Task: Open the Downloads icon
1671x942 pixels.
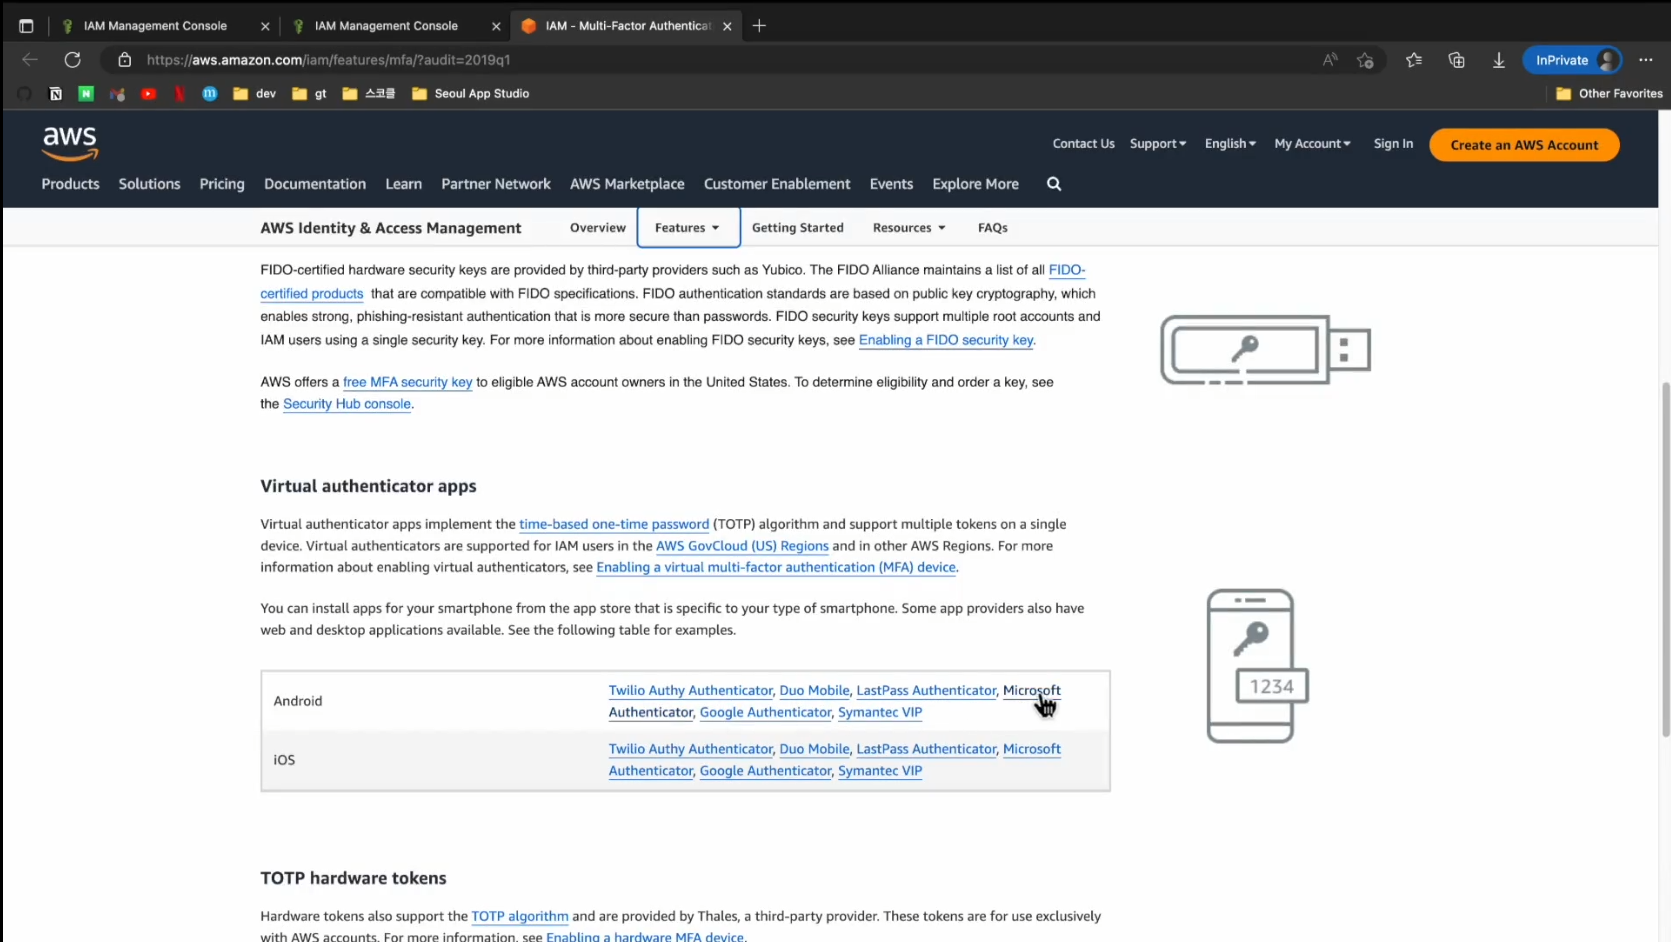Action: [x=1498, y=60]
